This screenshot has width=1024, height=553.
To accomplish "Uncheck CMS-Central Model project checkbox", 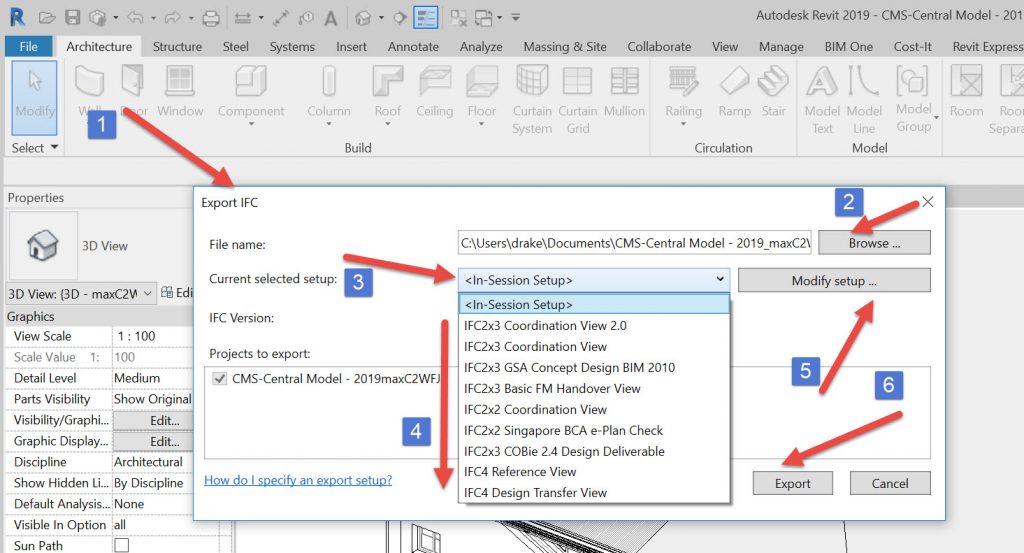I will (220, 379).
